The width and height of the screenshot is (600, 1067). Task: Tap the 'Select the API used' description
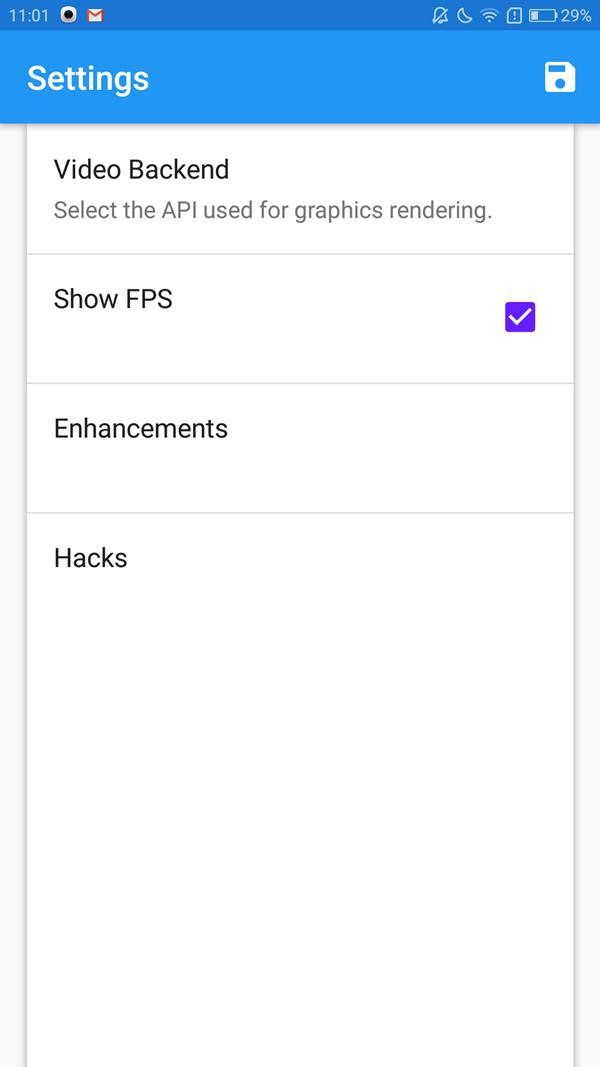pyautogui.click(x=273, y=210)
